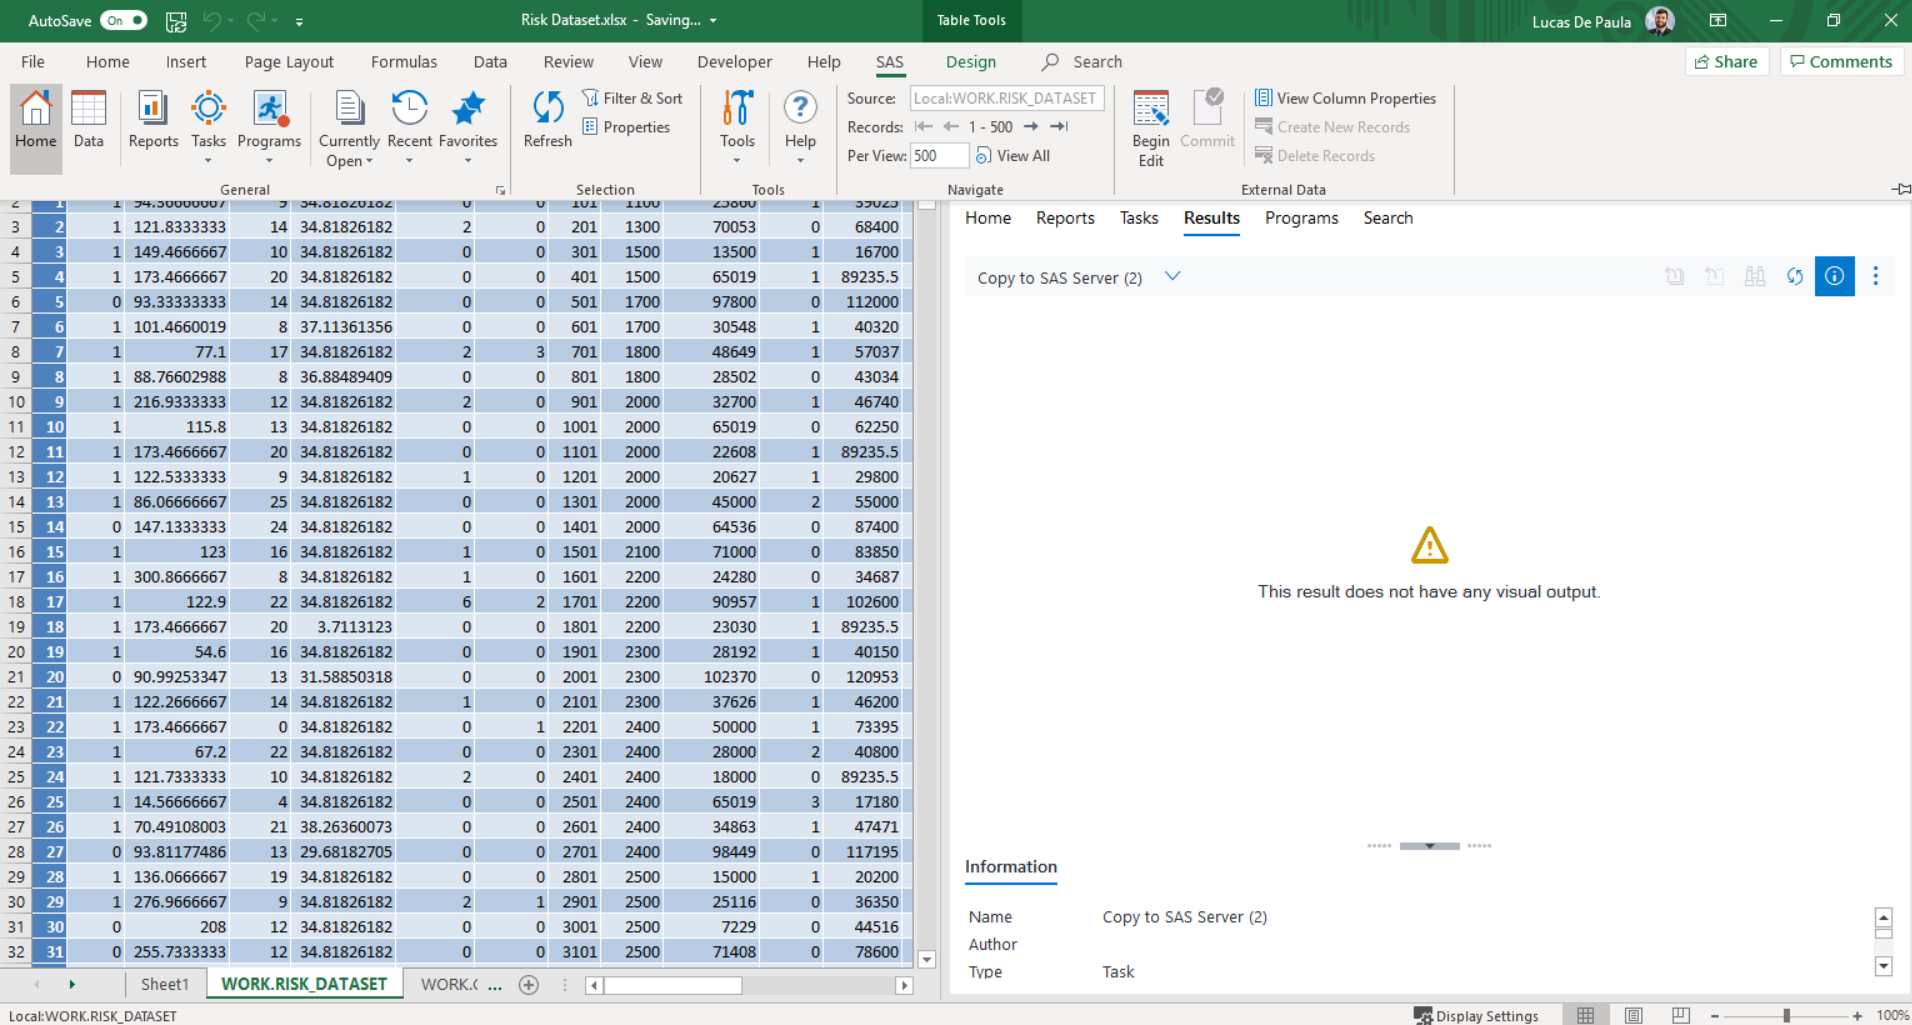The height and width of the screenshot is (1025, 1912).
Task: Open the Formulas ribbon tab
Action: (404, 62)
